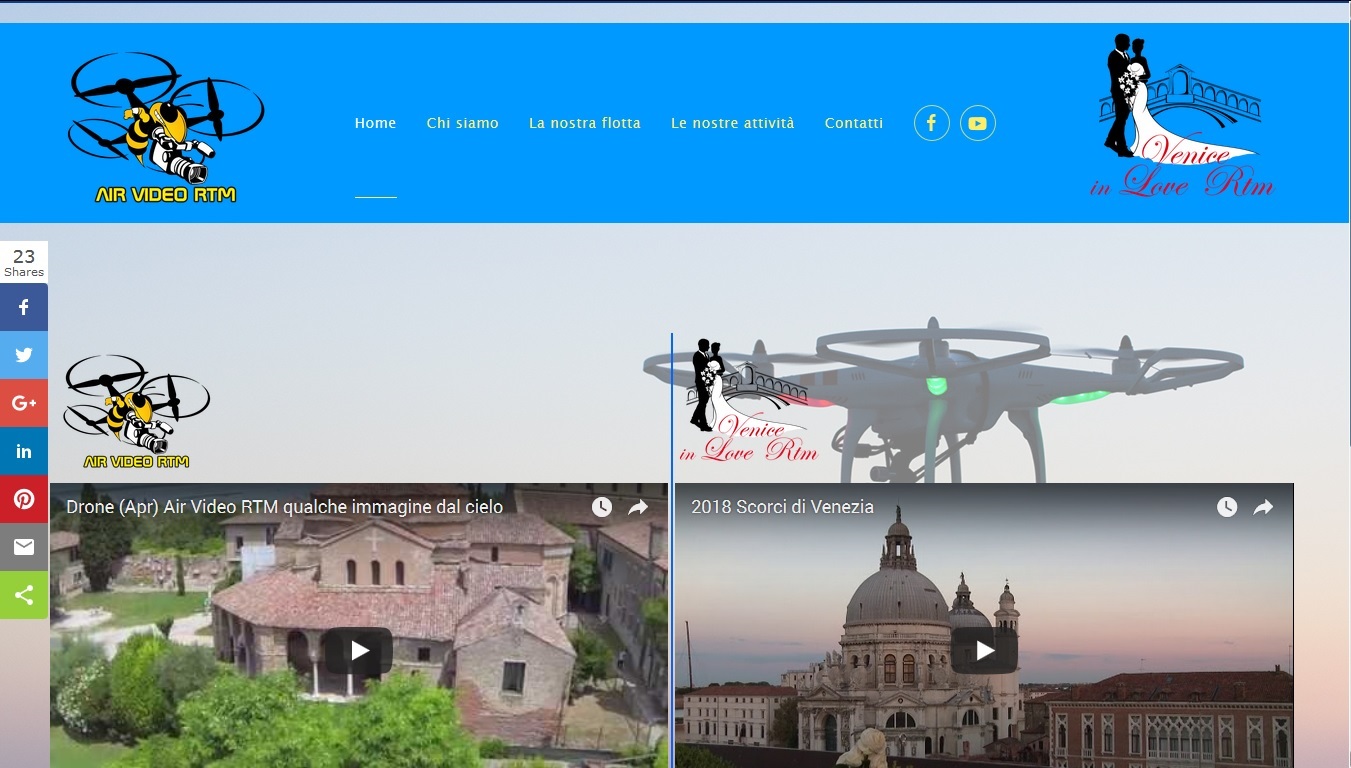This screenshot has height=768, width=1351.
Task: Click Share arrow on Scorci di Venezia video
Action: point(1263,507)
